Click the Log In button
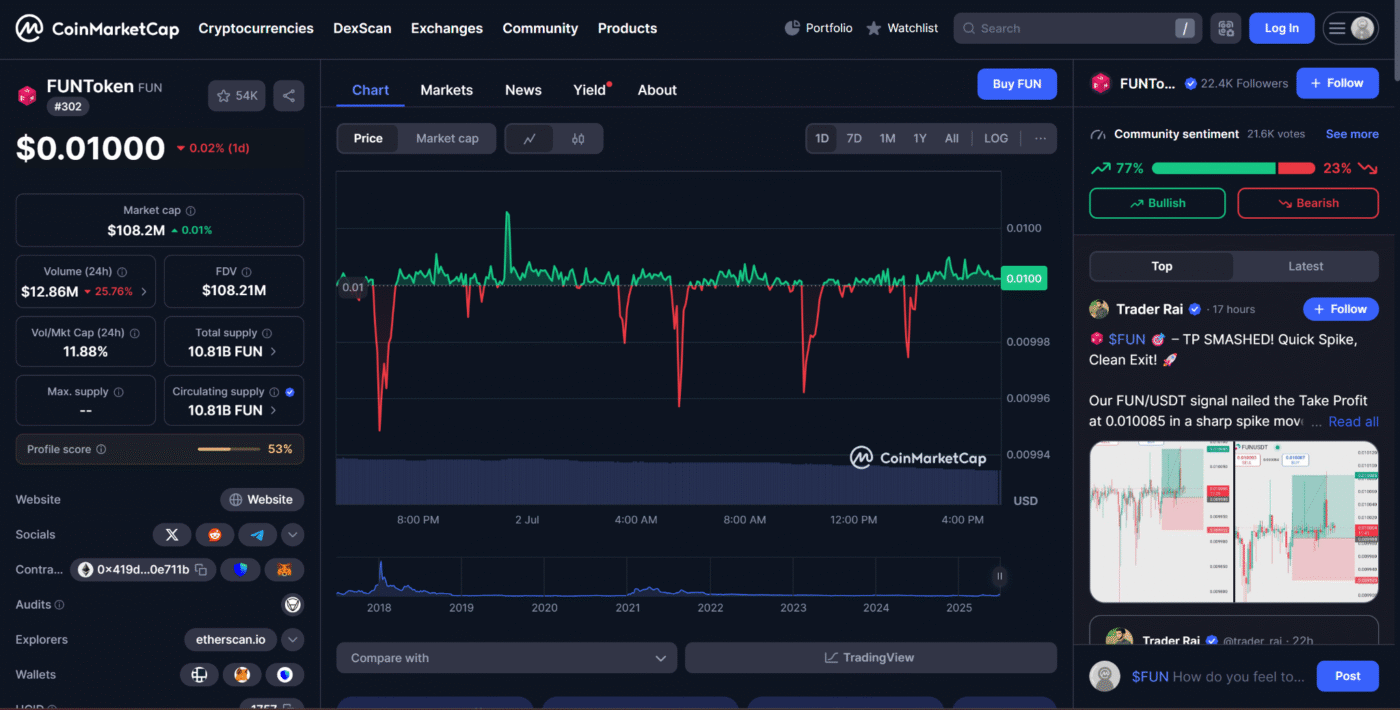Screen dimensions: 1400x710 click(x=1282, y=28)
